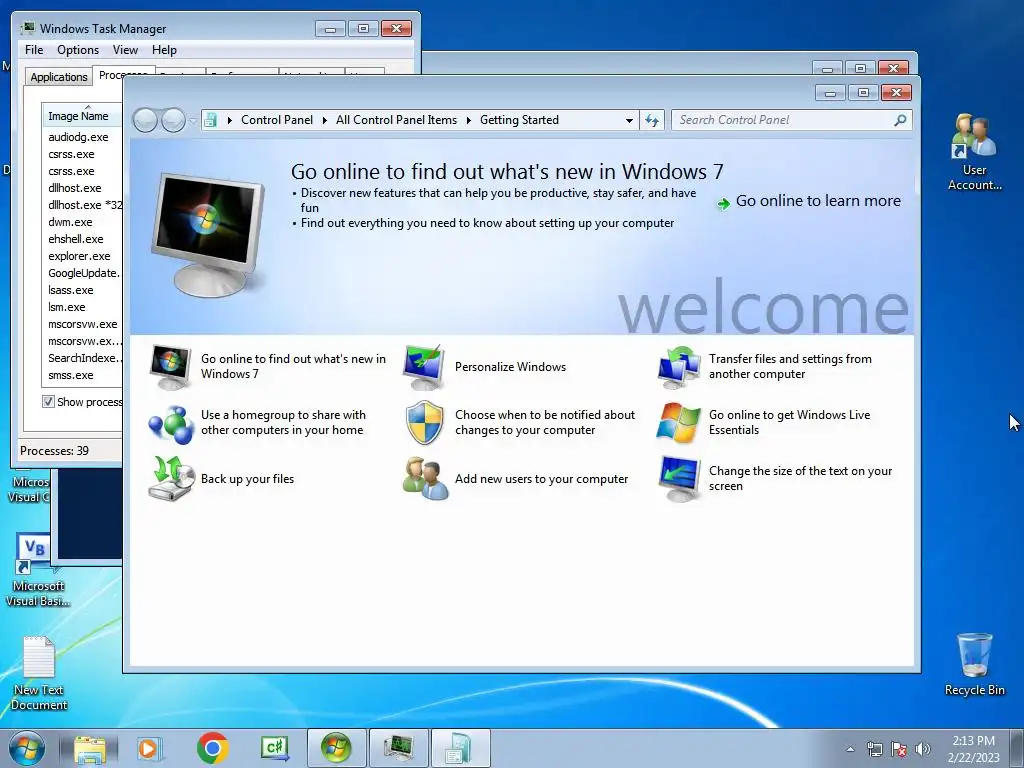Click Go online to learn more link

tap(818, 201)
